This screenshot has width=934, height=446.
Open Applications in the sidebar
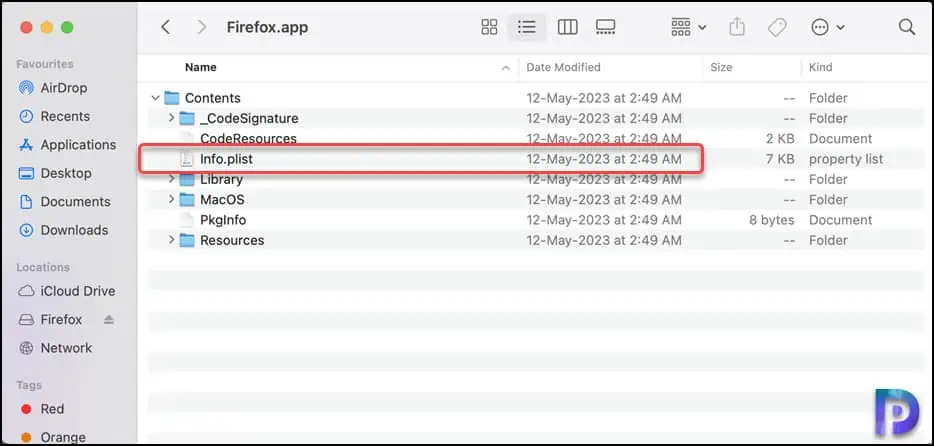pyautogui.click(x=67, y=145)
